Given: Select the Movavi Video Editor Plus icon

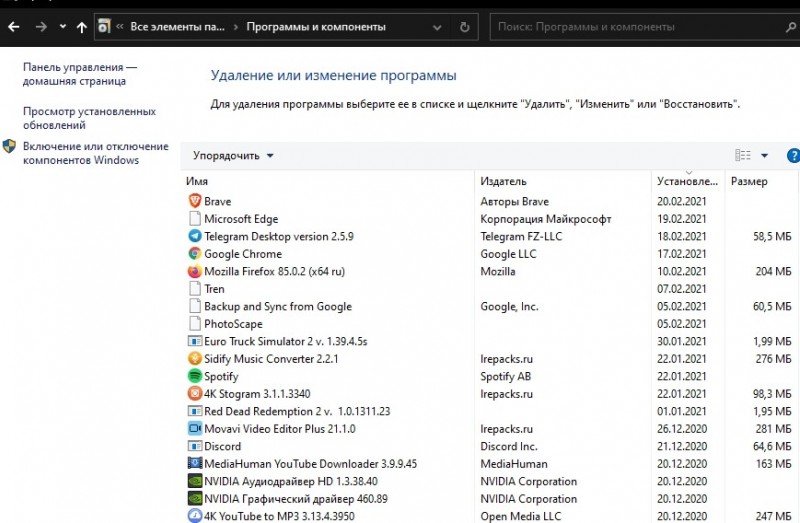Looking at the screenshot, I should click(194, 429).
